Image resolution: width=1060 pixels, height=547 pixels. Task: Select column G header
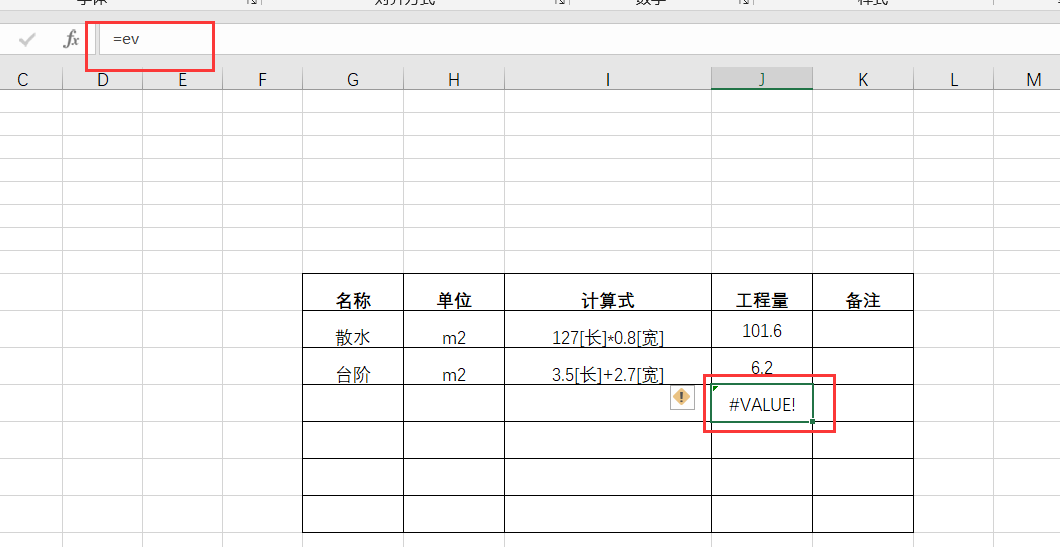tap(353, 80)
